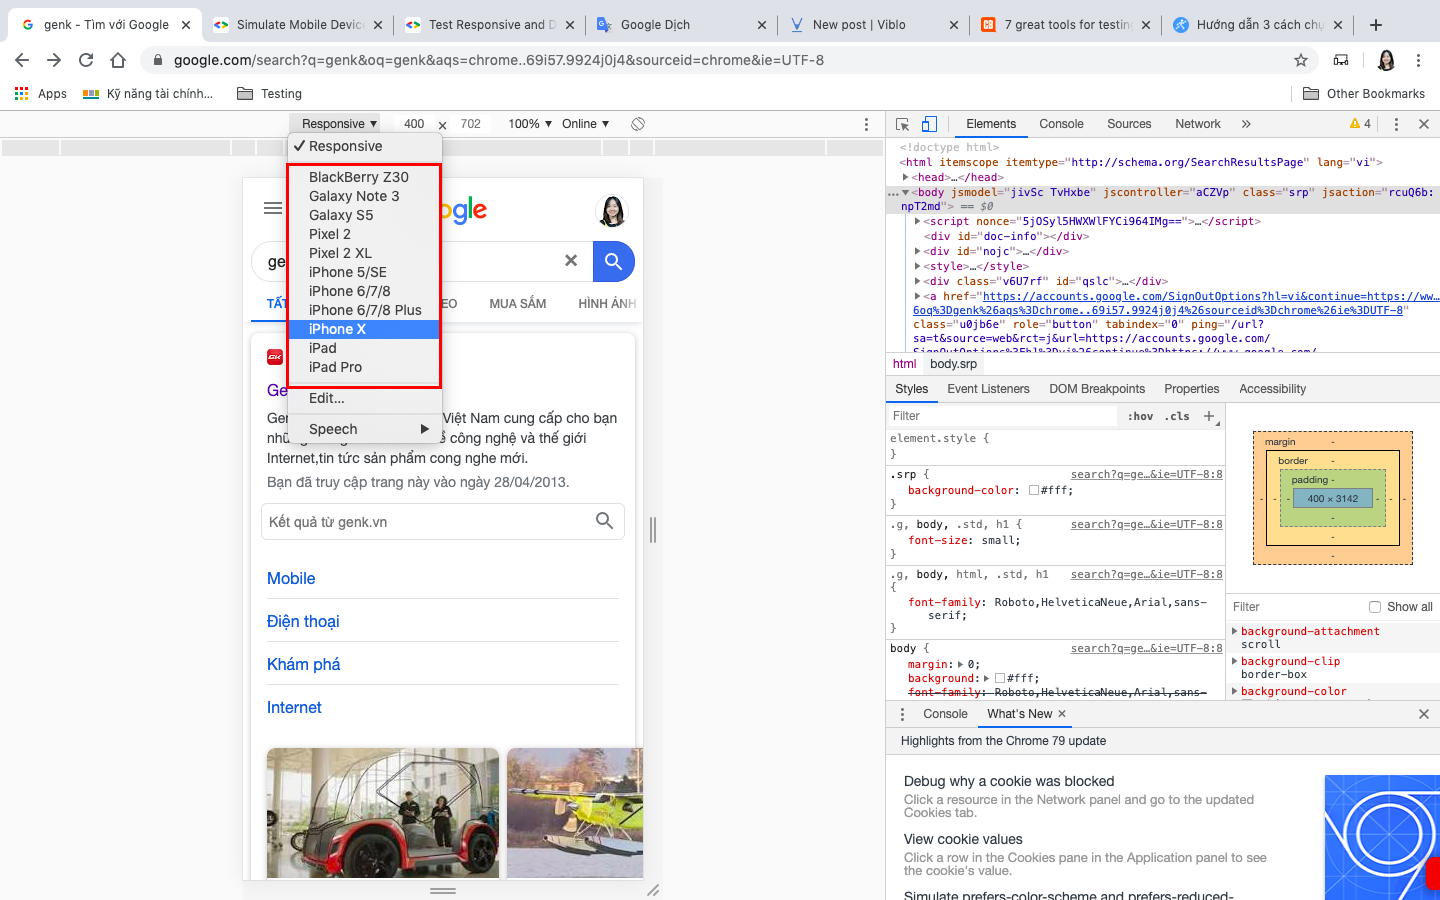Toggle the .cls class editor button

(1177, 416)
